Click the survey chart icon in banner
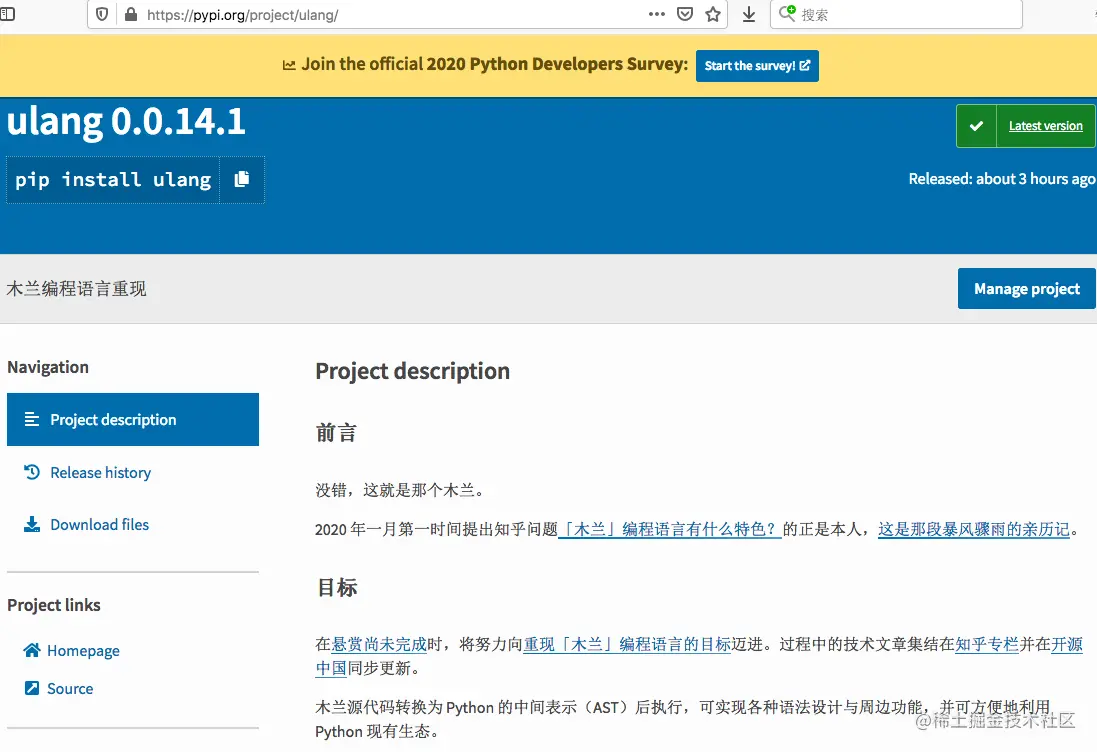Screen dimensions: 1097x752 pyautogui.click(x=289, y=65)
